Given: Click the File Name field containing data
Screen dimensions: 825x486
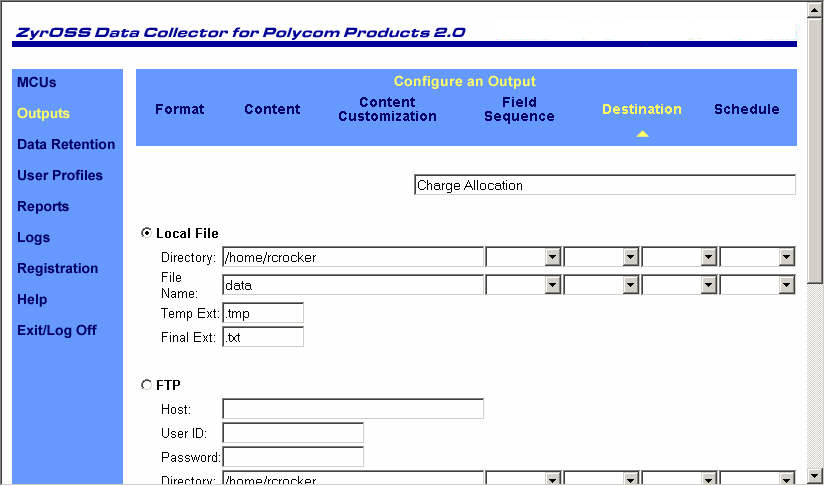Looking at the screenshot, I should click(353, 285).
